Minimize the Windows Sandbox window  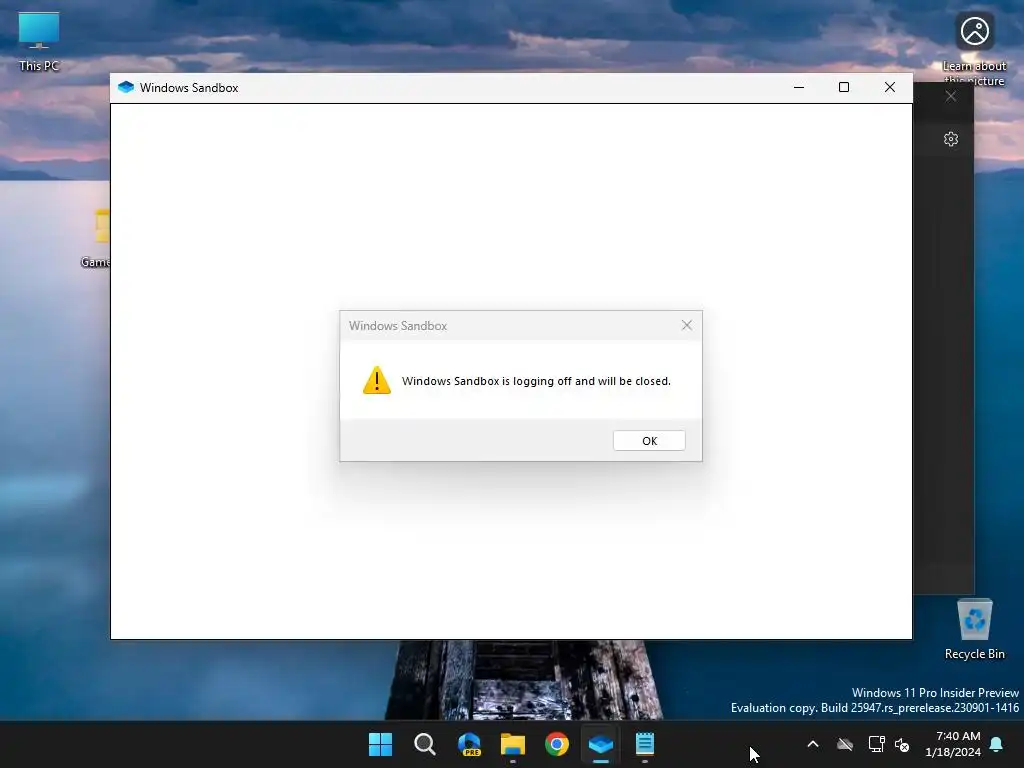[x=799, y=88]
